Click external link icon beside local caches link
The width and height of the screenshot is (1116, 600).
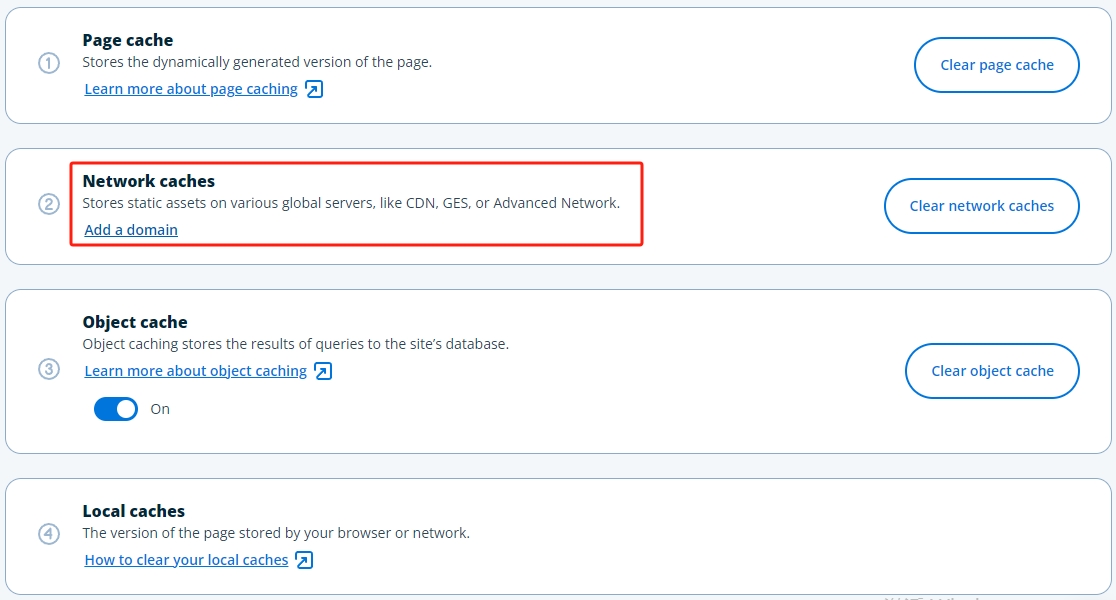[304, 560]
